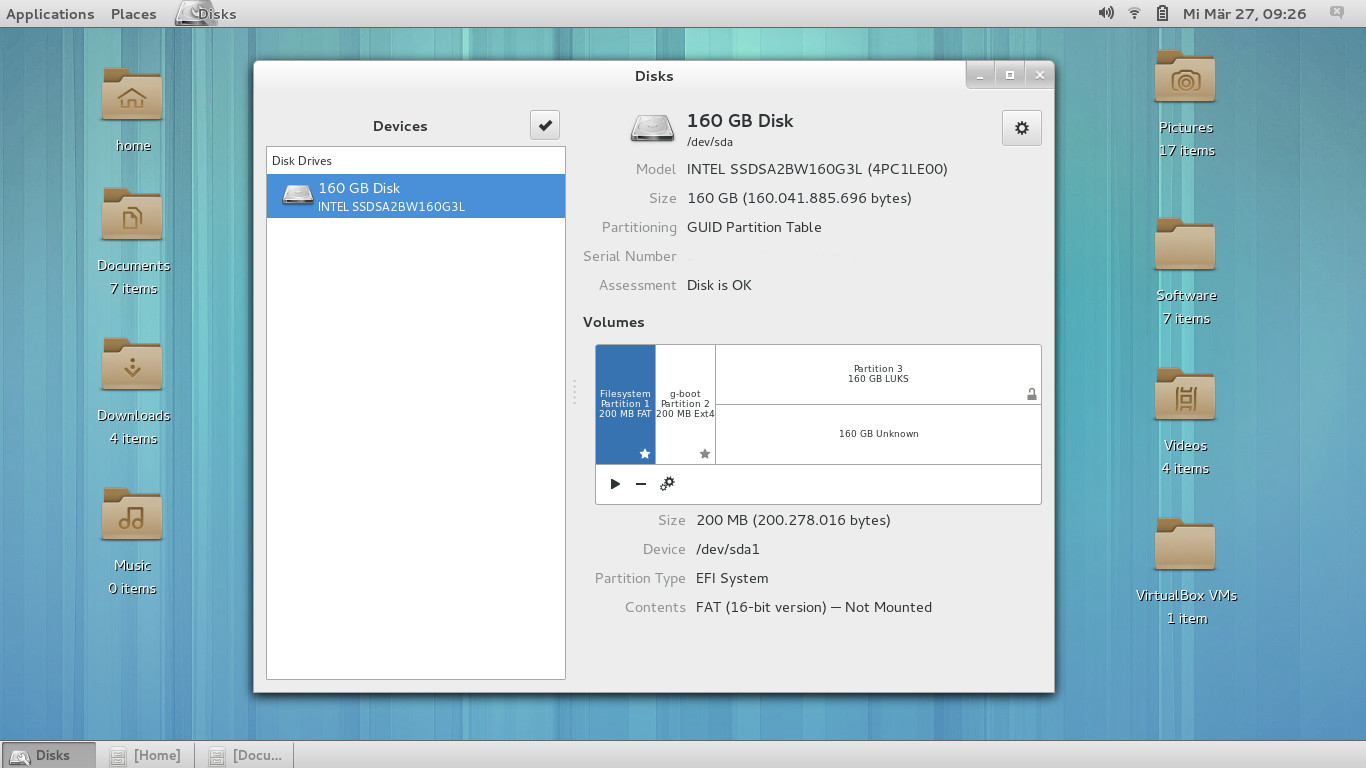1366x768 pixels.
Task: Click the "1 item" count under VirtualBox VMs
Action: tap(1187, 619)
